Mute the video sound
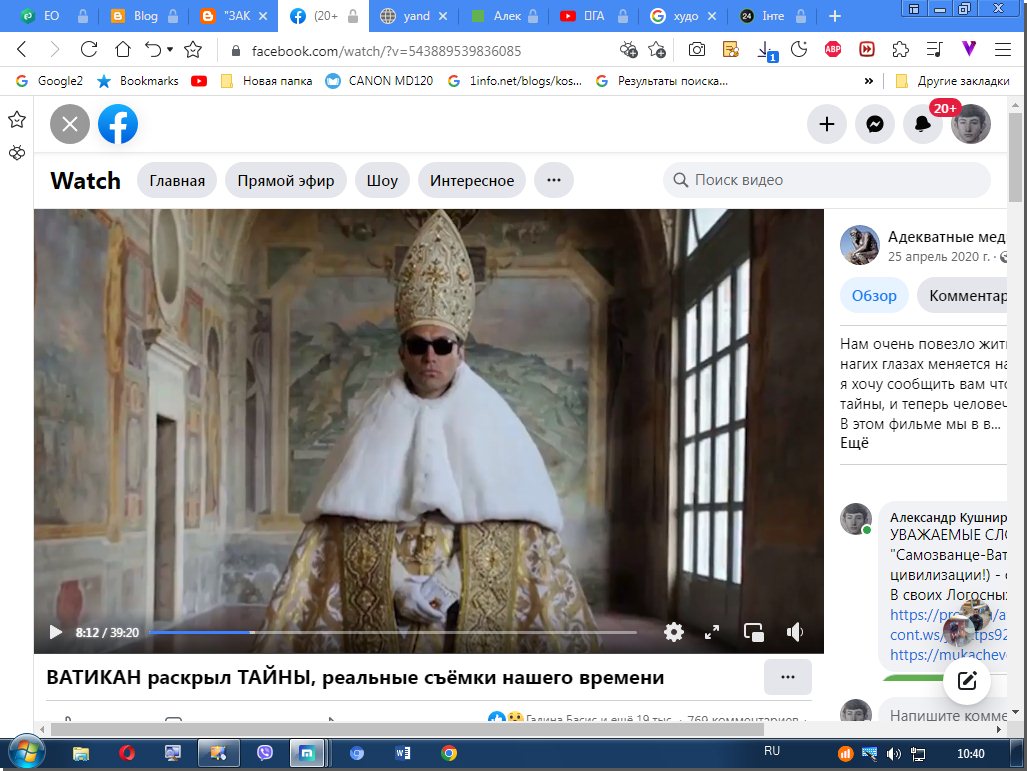 [794, 632]
